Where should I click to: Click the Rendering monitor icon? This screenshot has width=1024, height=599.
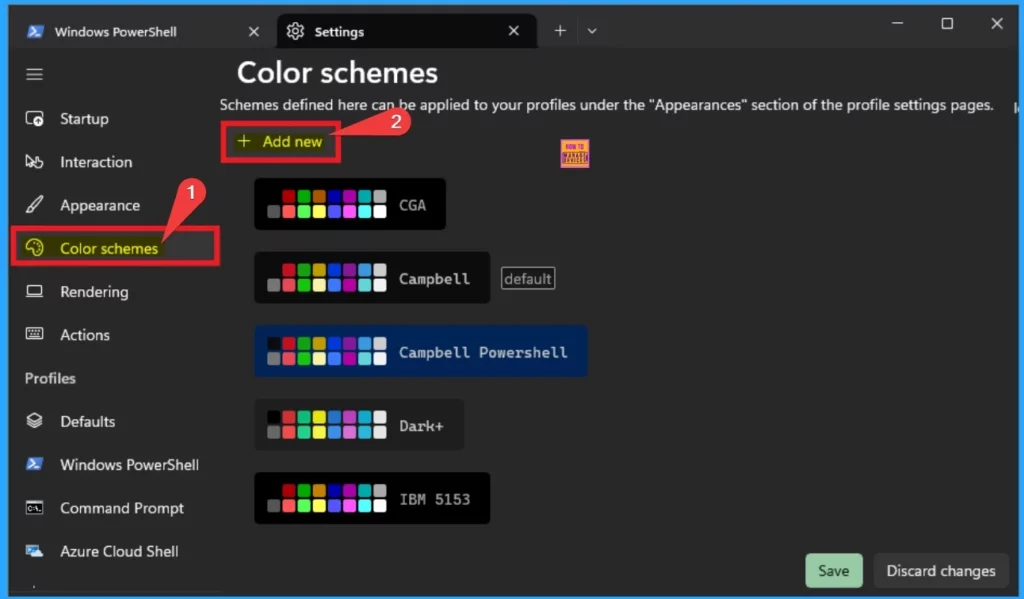pyautogui.click(x=34, y=291)
